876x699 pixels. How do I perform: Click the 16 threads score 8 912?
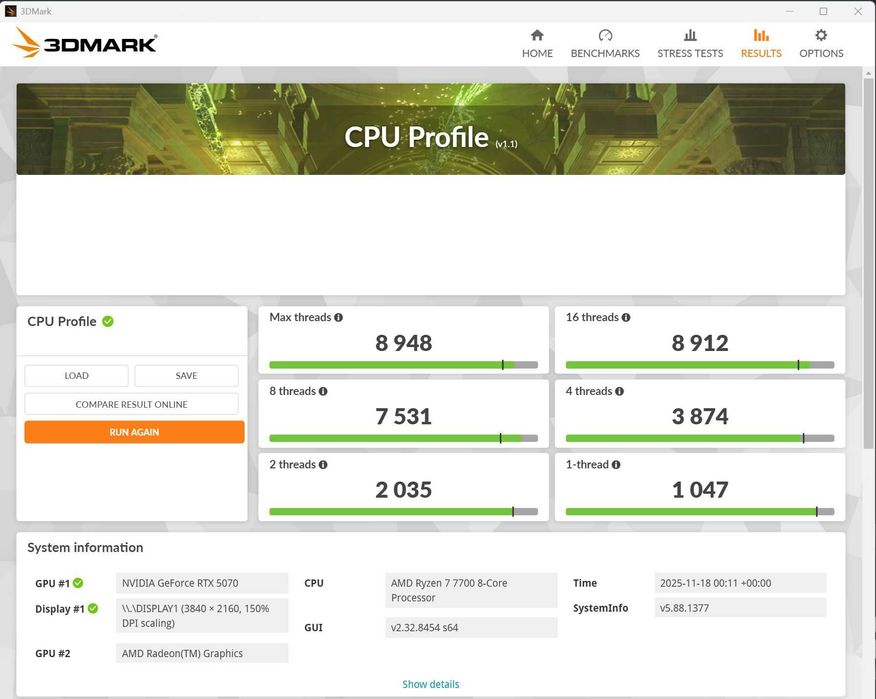click(699, 343)
